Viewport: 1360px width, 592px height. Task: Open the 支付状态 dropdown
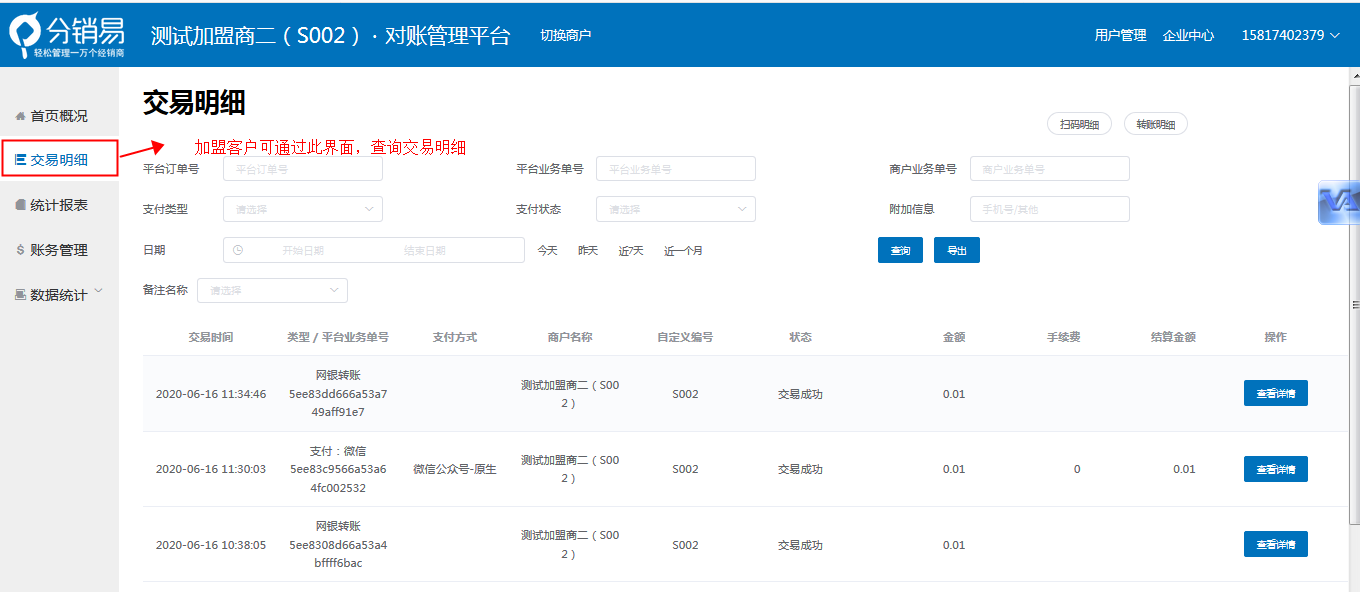click(675, 209)
